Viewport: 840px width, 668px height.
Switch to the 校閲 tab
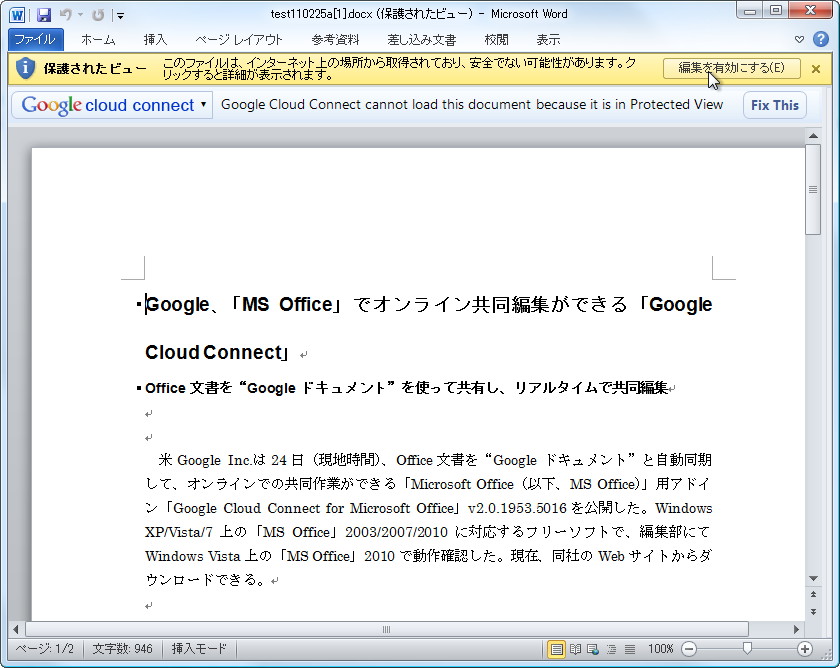496,40
